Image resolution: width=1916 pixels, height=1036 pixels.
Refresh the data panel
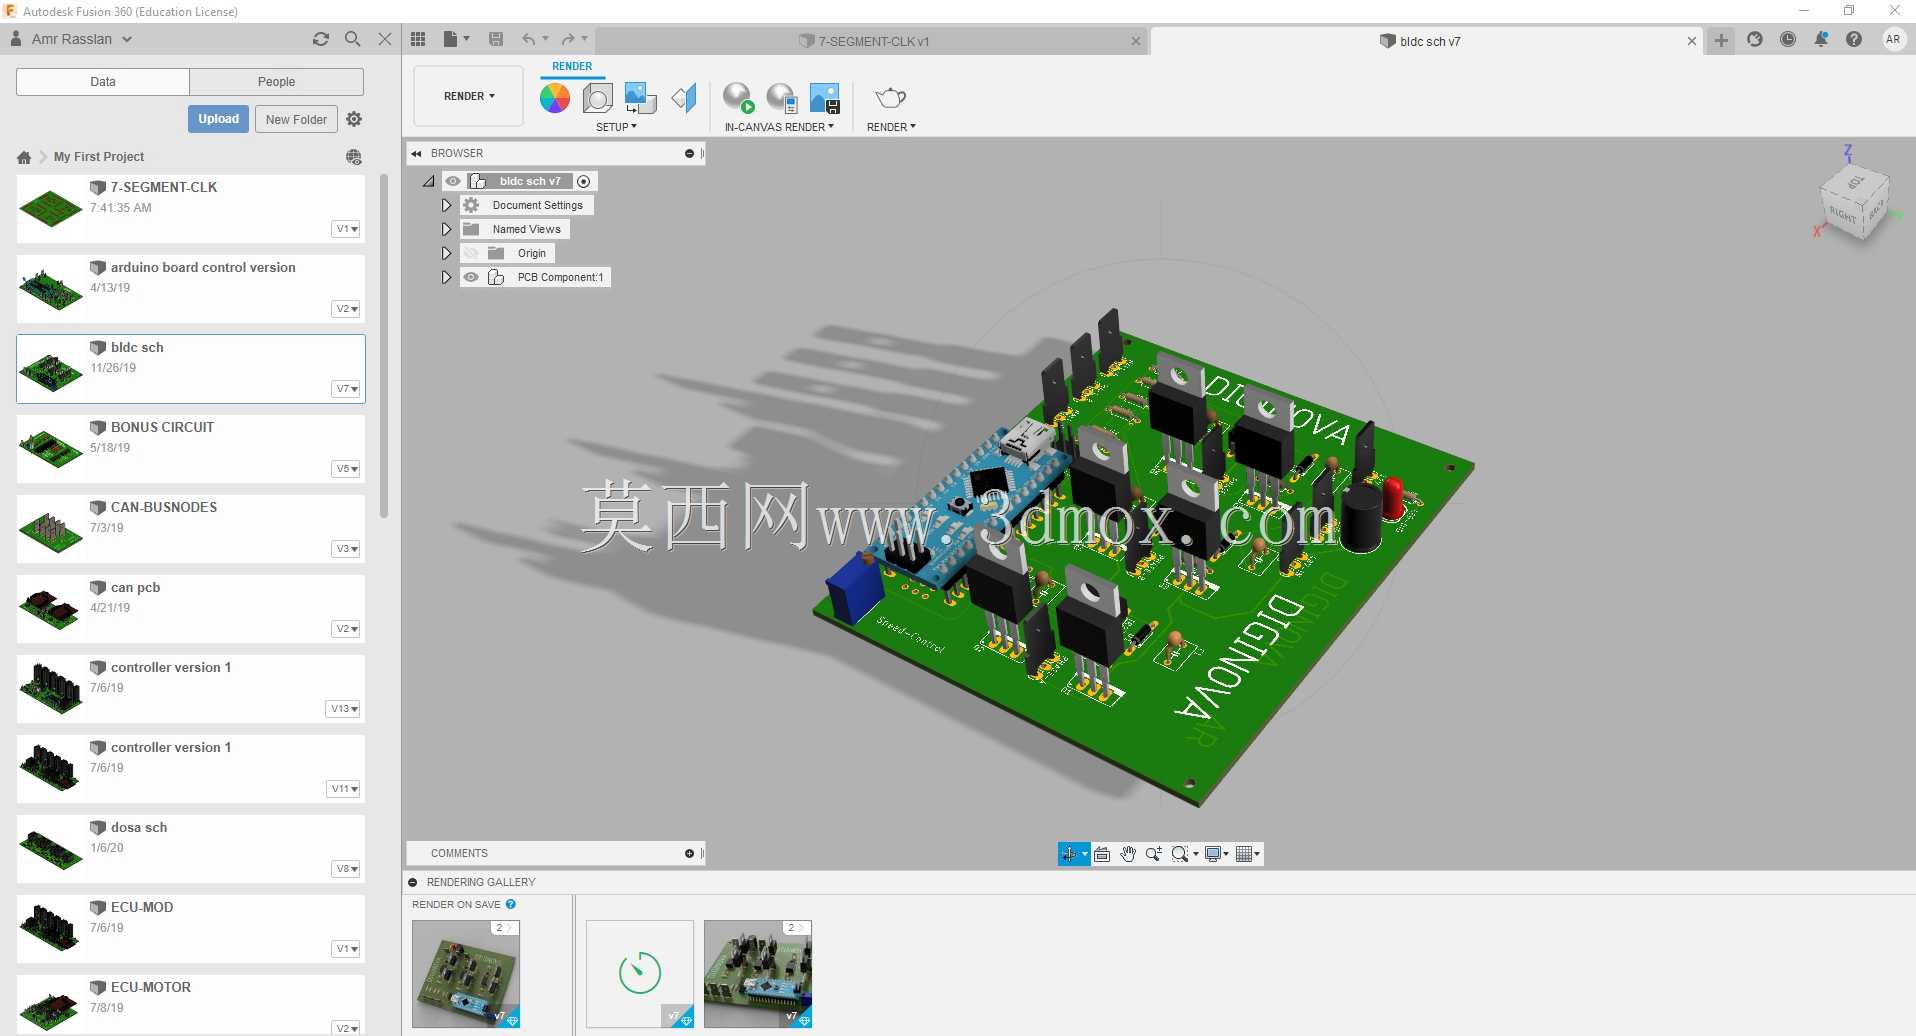coord(321,39)
